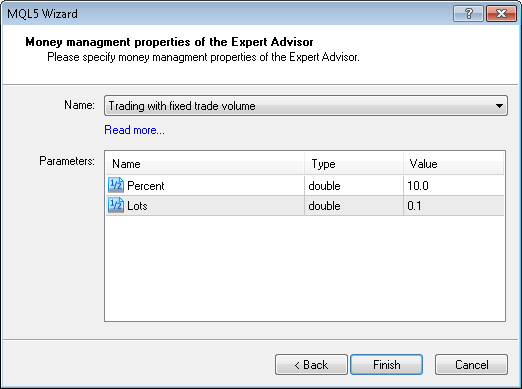522x389 pixels.
Task: Open the 'Read more...' link
Action: coord(134,130)
